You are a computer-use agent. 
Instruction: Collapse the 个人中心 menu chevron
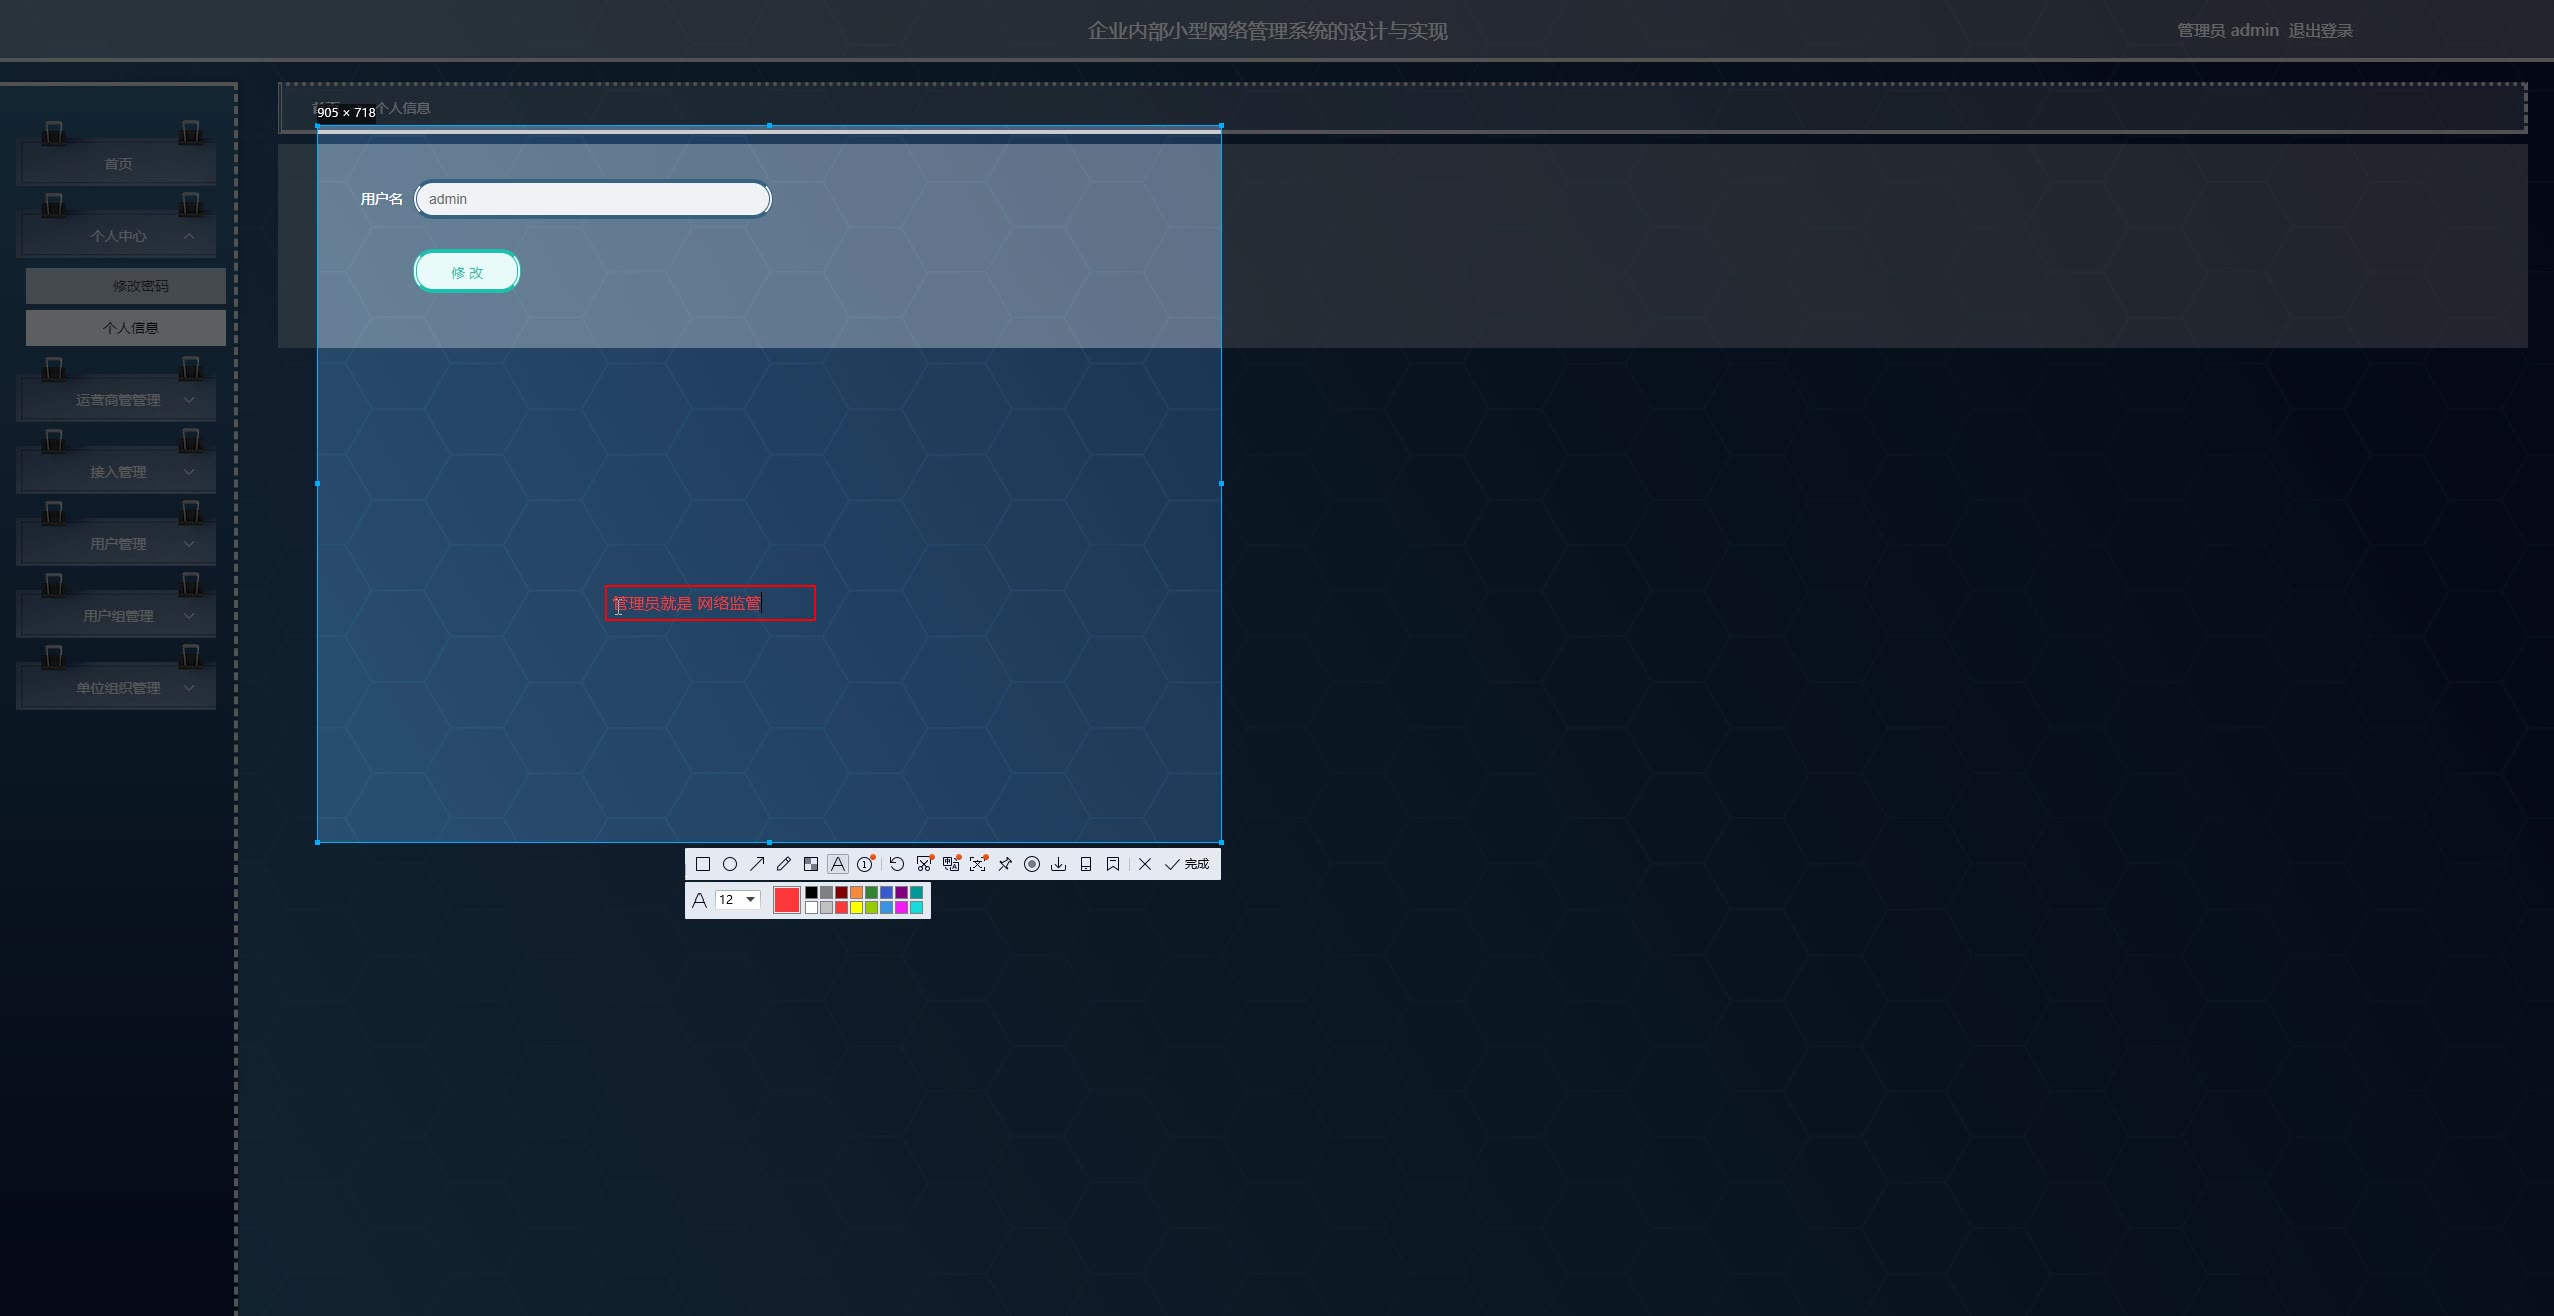pos(189,236)
